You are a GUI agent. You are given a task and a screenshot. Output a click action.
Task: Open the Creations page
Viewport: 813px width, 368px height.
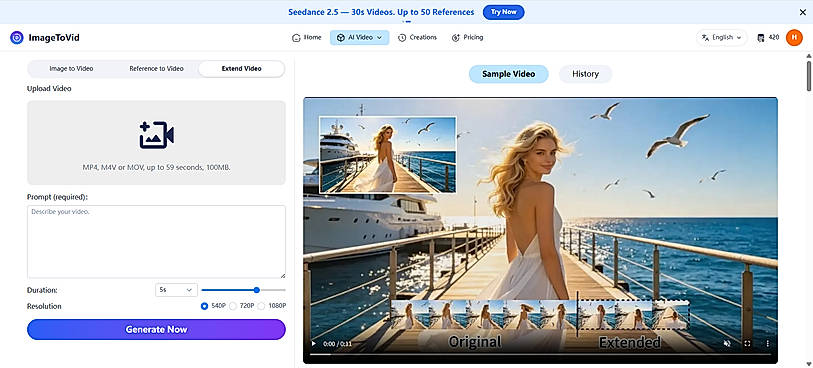417,37
